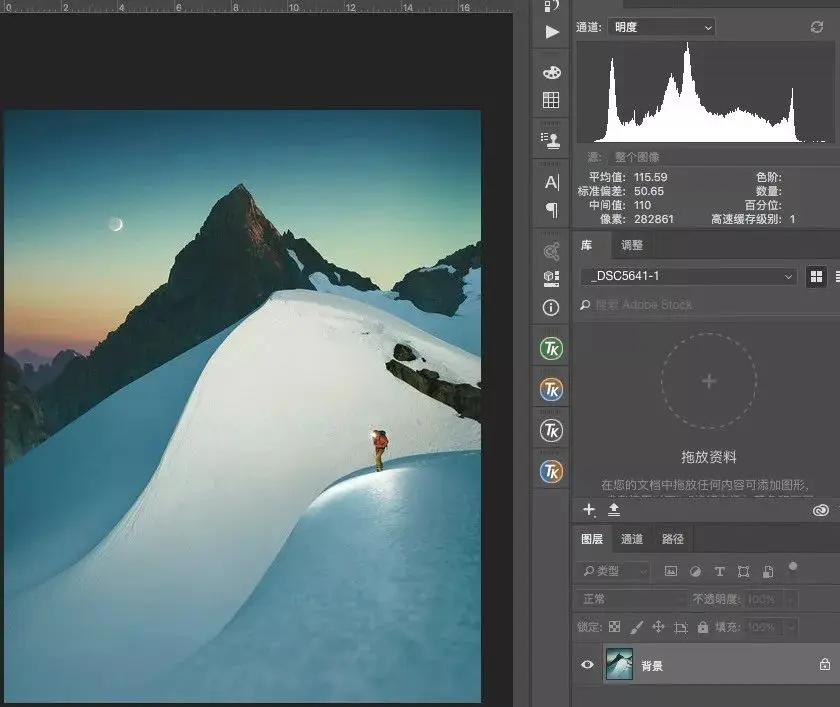The width and height of the screenshot is (840, 707).
Task: Open the 正常 blend mode dropdown
Action: (x=631, y=599)
